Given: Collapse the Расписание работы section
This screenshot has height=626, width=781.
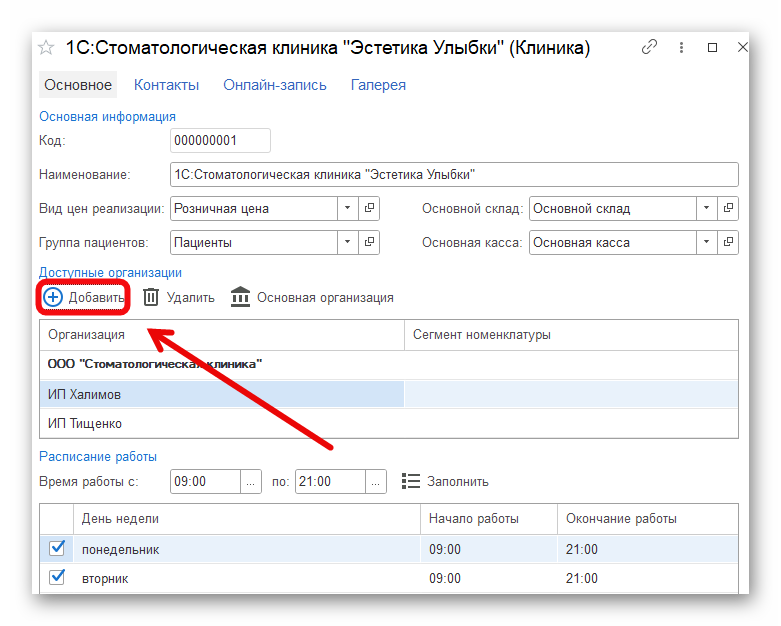Looking at the screenshot, I should 98,456.
